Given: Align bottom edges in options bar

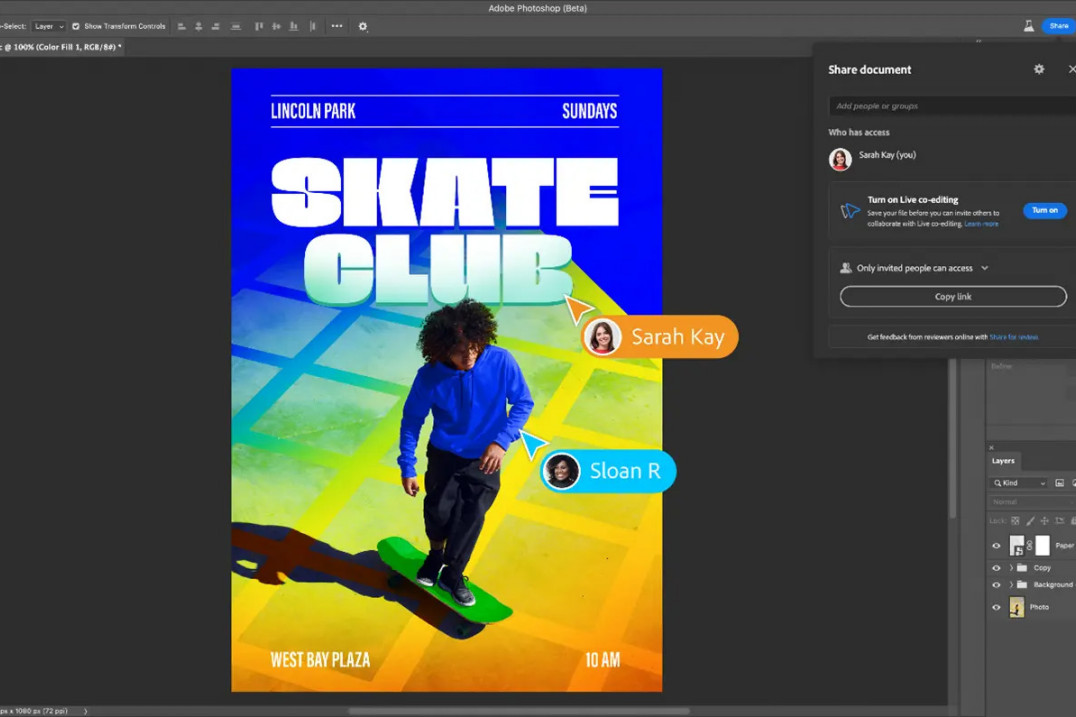Looking at the screenshot, I should pos(294,26).
